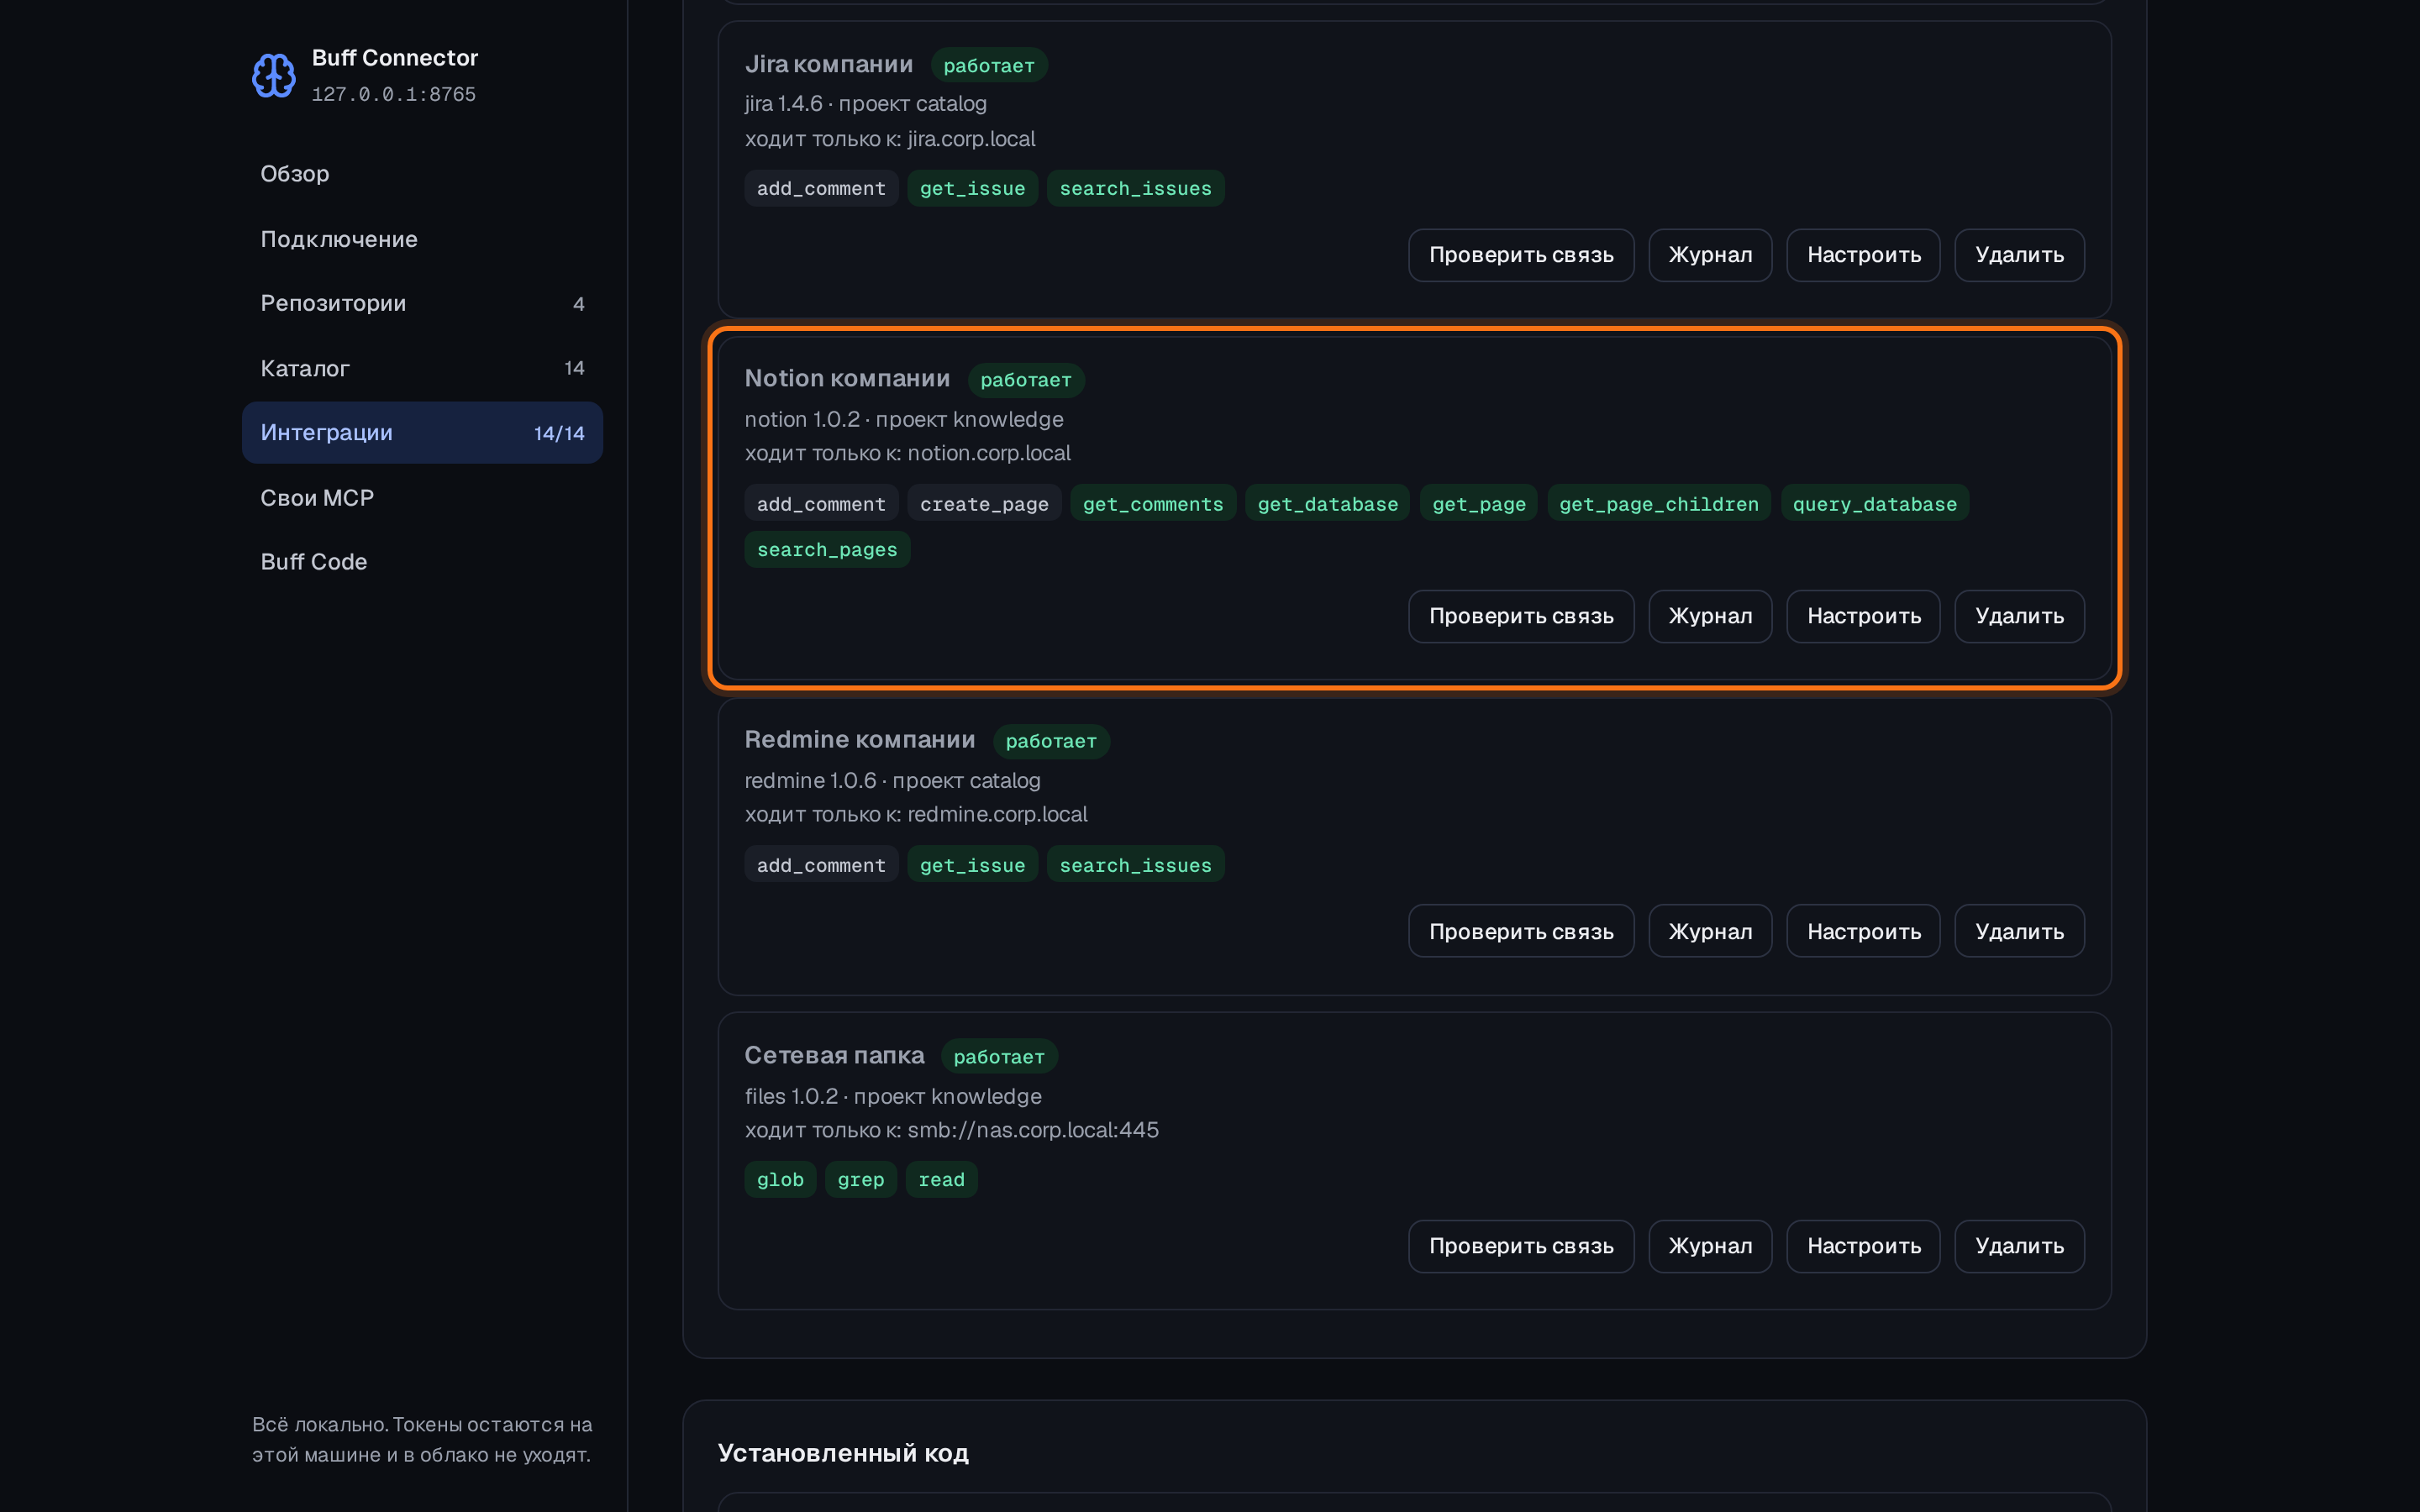Click the get_page tool tag
Screen dimensions: 2420x1512
[1478, 504]
